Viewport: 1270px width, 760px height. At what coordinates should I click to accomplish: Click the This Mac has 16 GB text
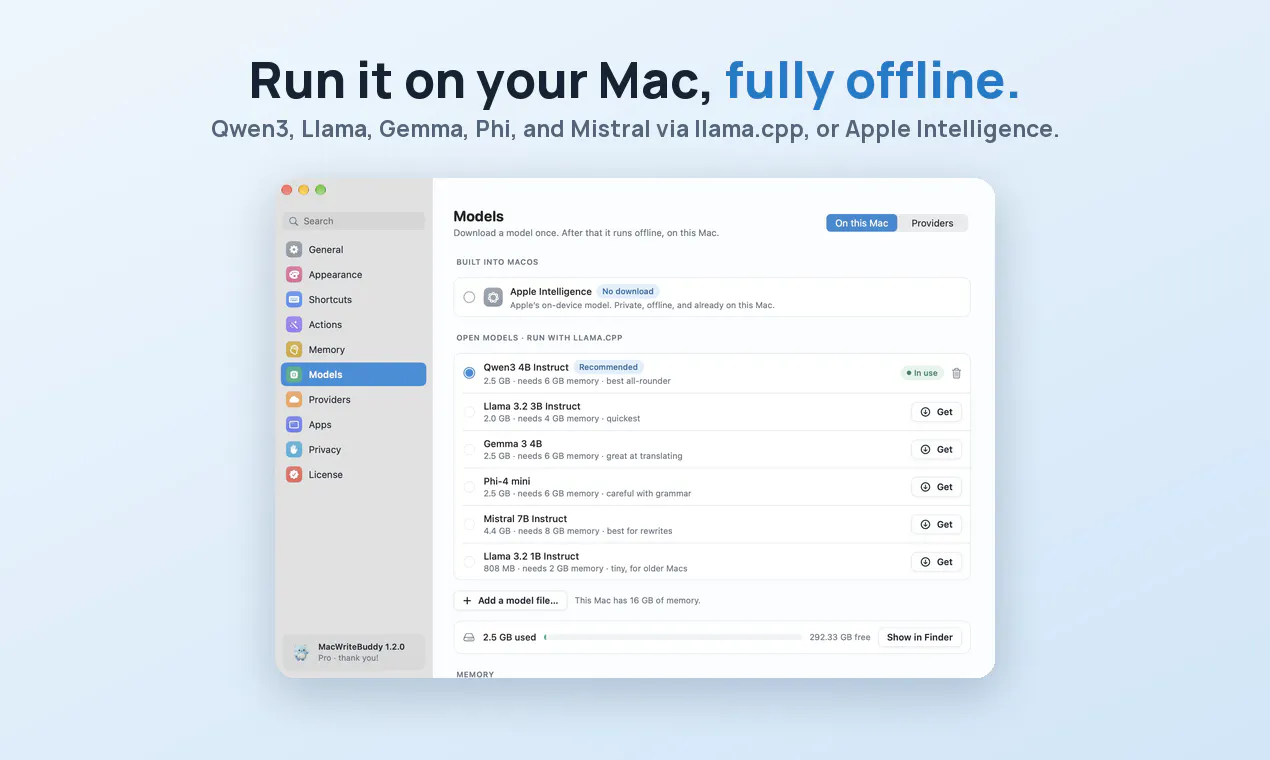coord(638,601)
